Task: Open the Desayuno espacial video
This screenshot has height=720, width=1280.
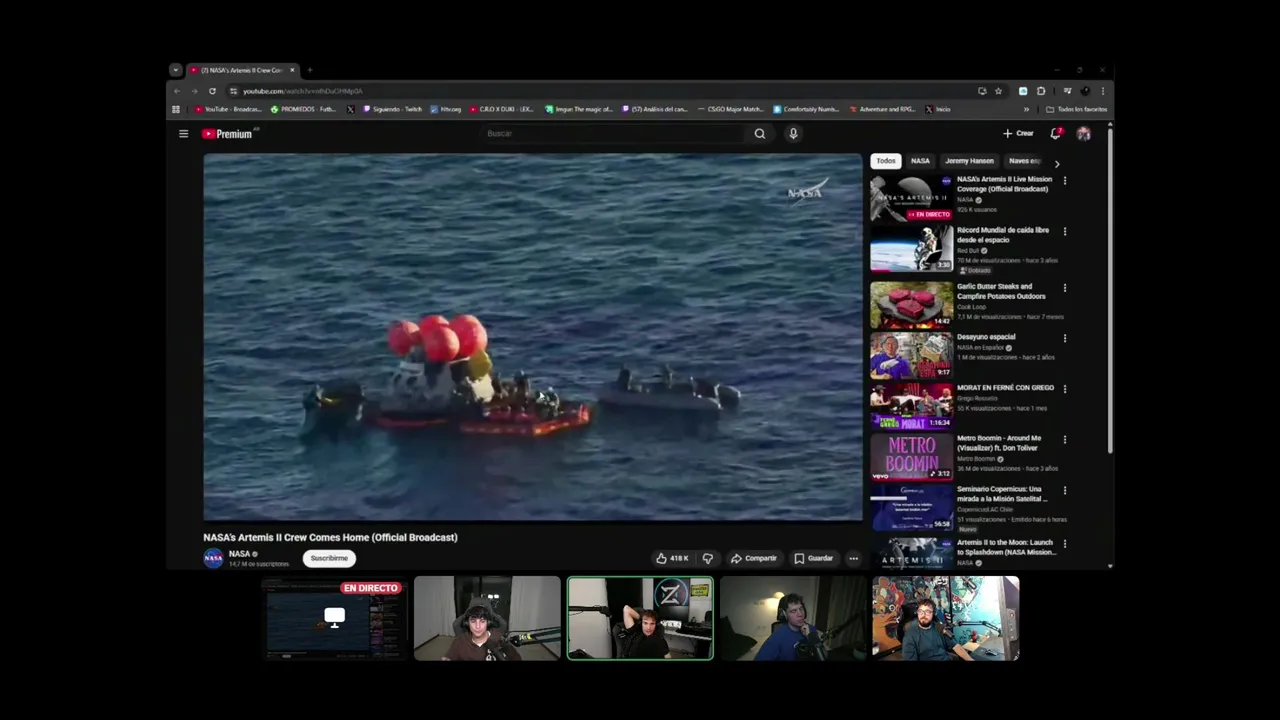Action: point(911,354)
